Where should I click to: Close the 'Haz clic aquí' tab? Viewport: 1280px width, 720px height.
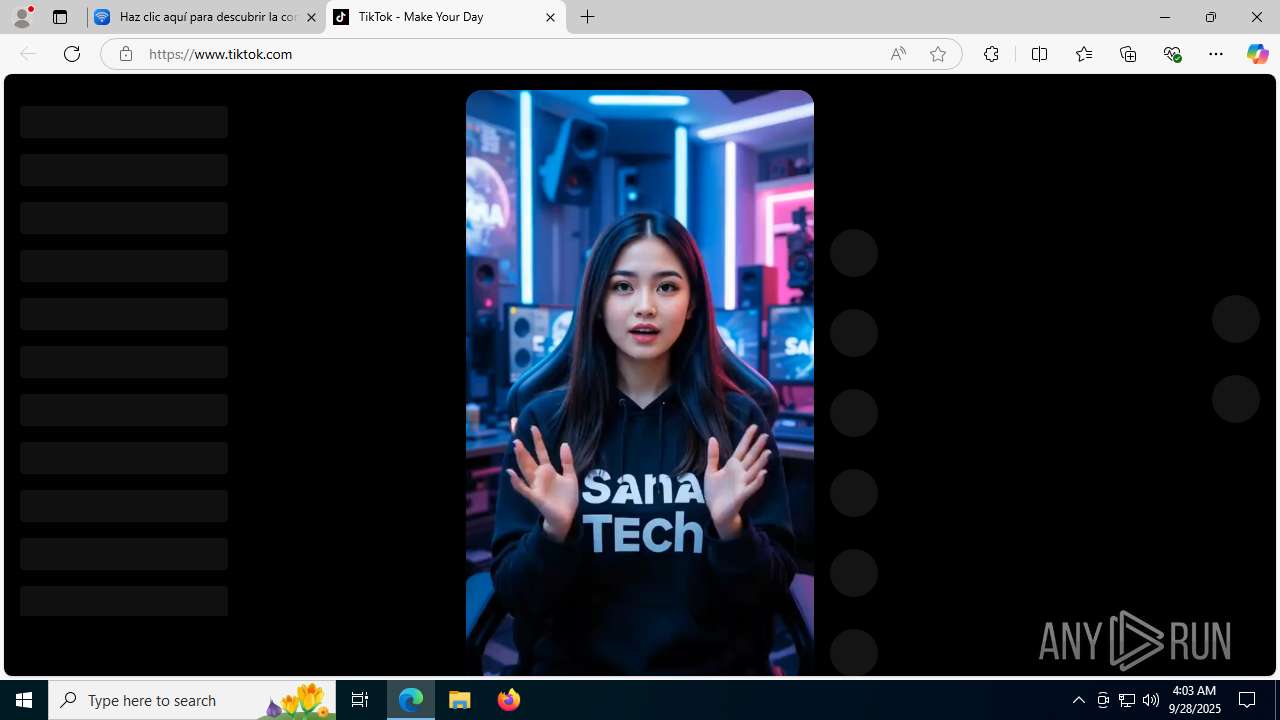(311, 17)
